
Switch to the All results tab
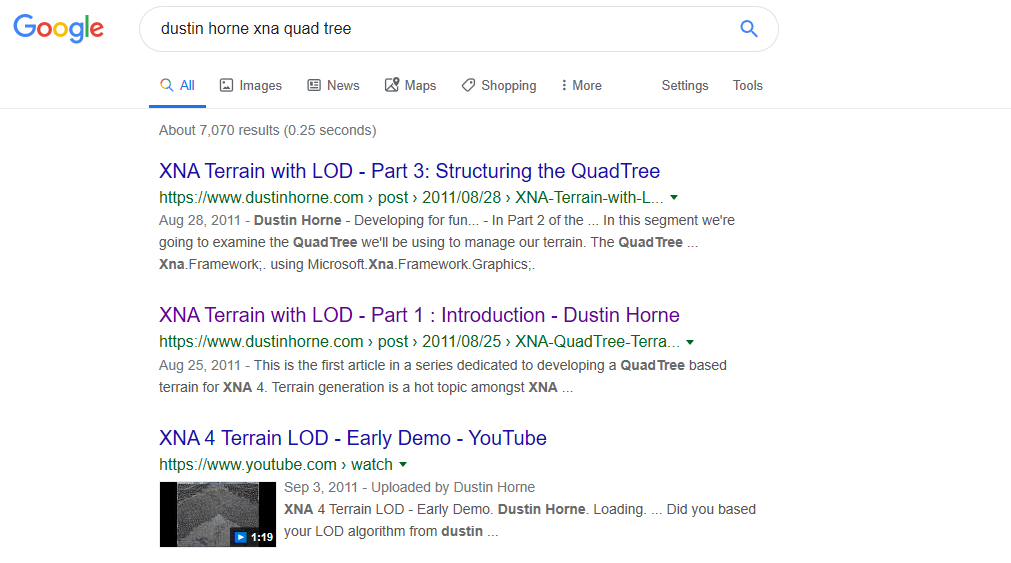[177, 86]
